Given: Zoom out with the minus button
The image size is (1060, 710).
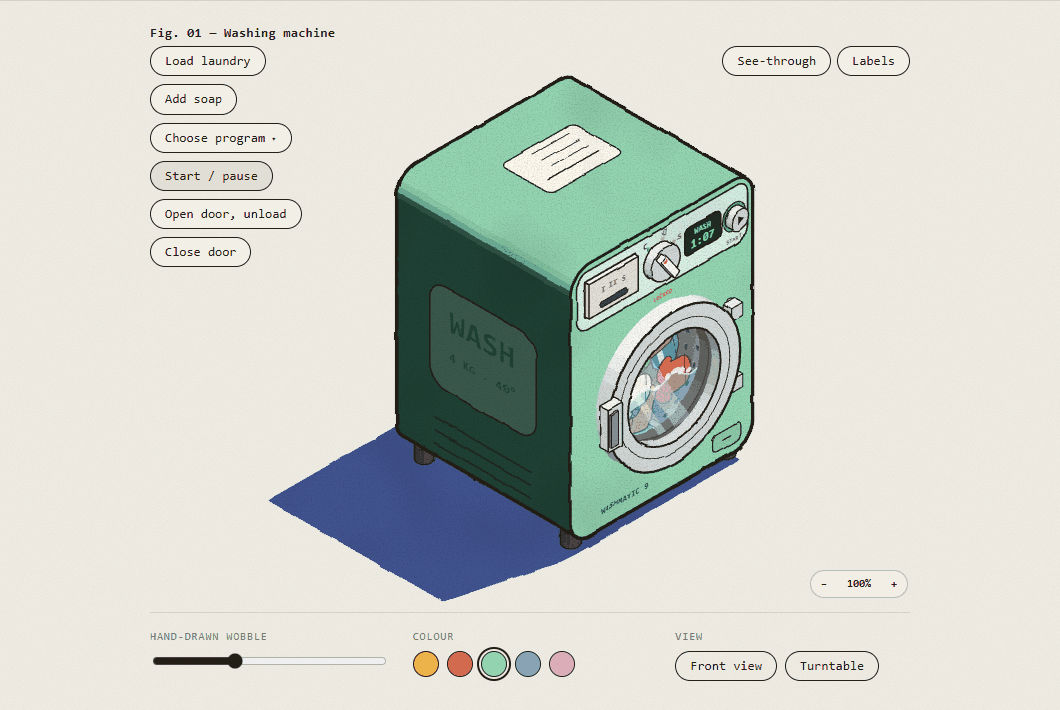Looking at the screenshot, I should pos(823,584).
